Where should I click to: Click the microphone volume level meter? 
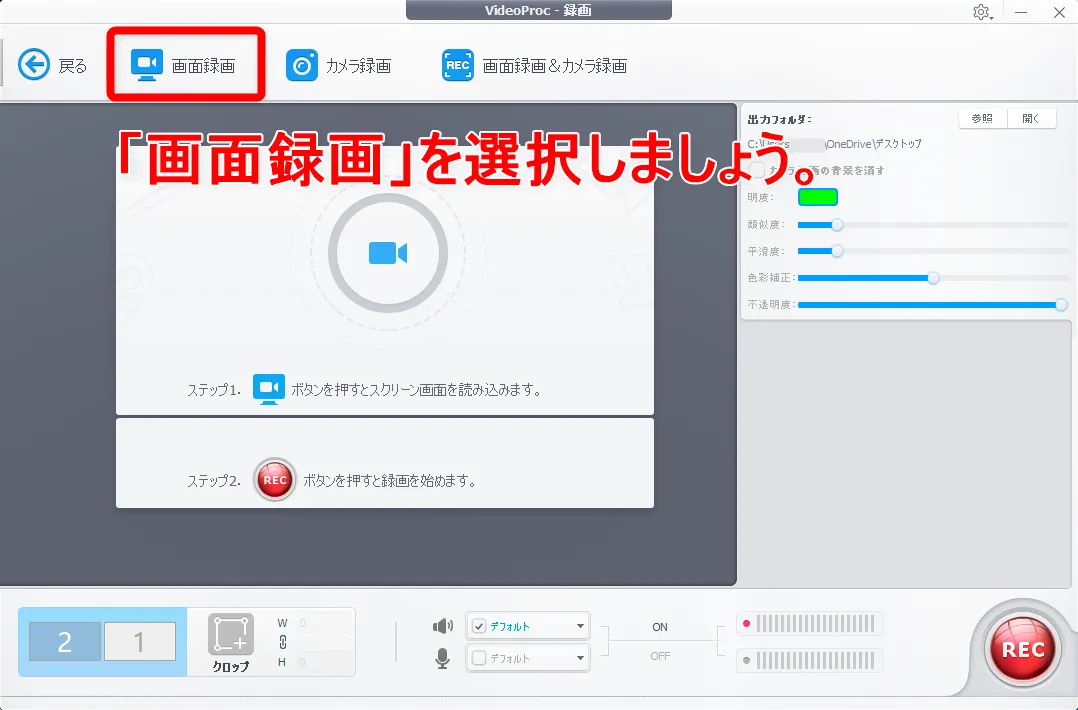coord(809,661)
